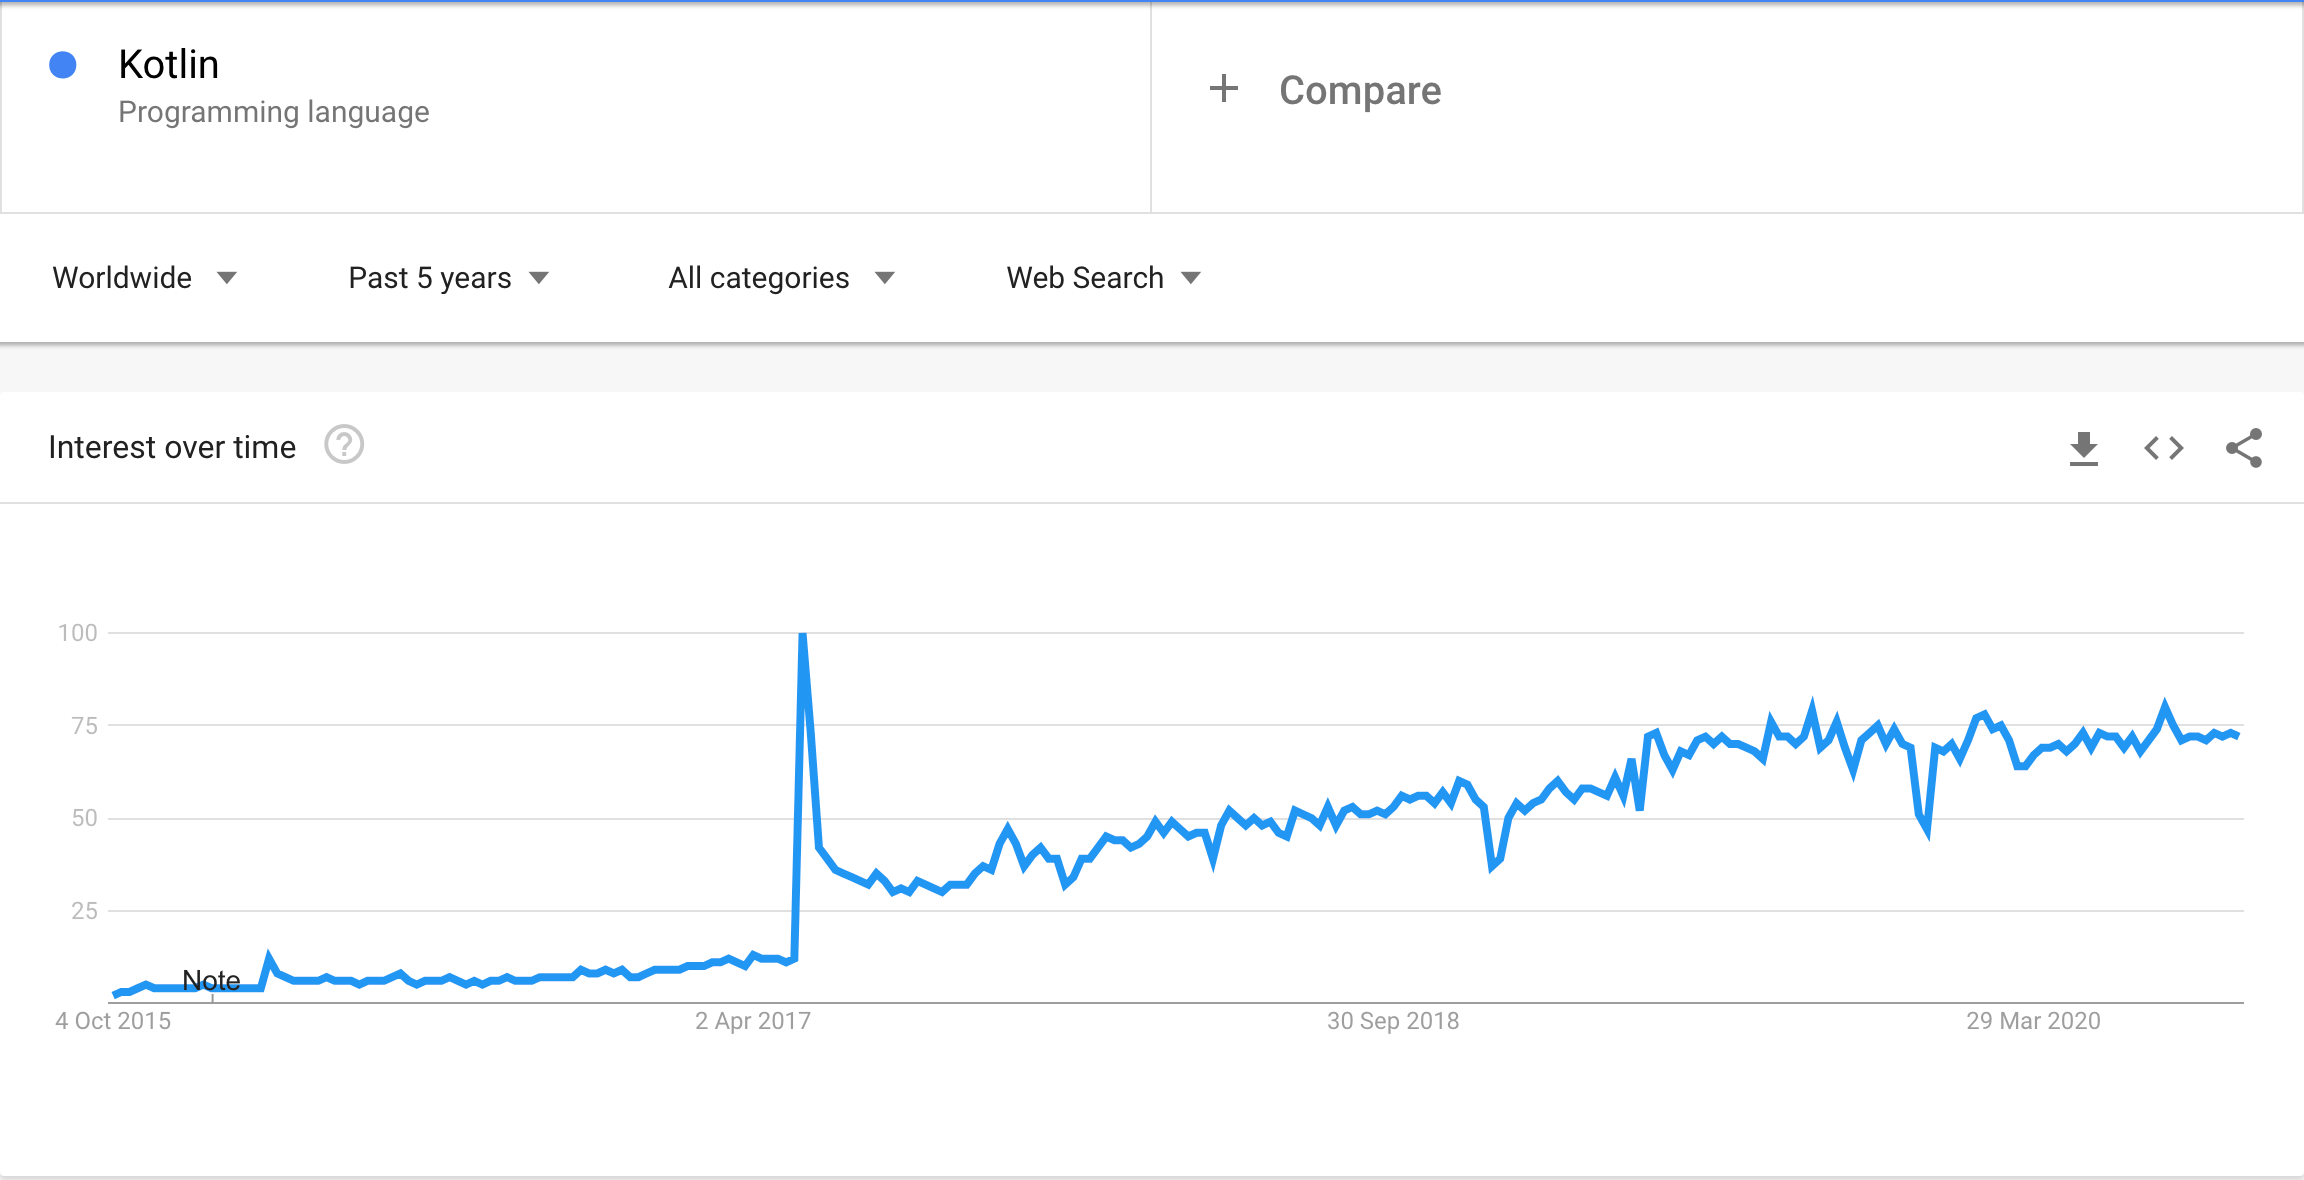Edit the Kotlin search term
Viewport: 2304px width, 1180px height.
[x=168, y=64]
